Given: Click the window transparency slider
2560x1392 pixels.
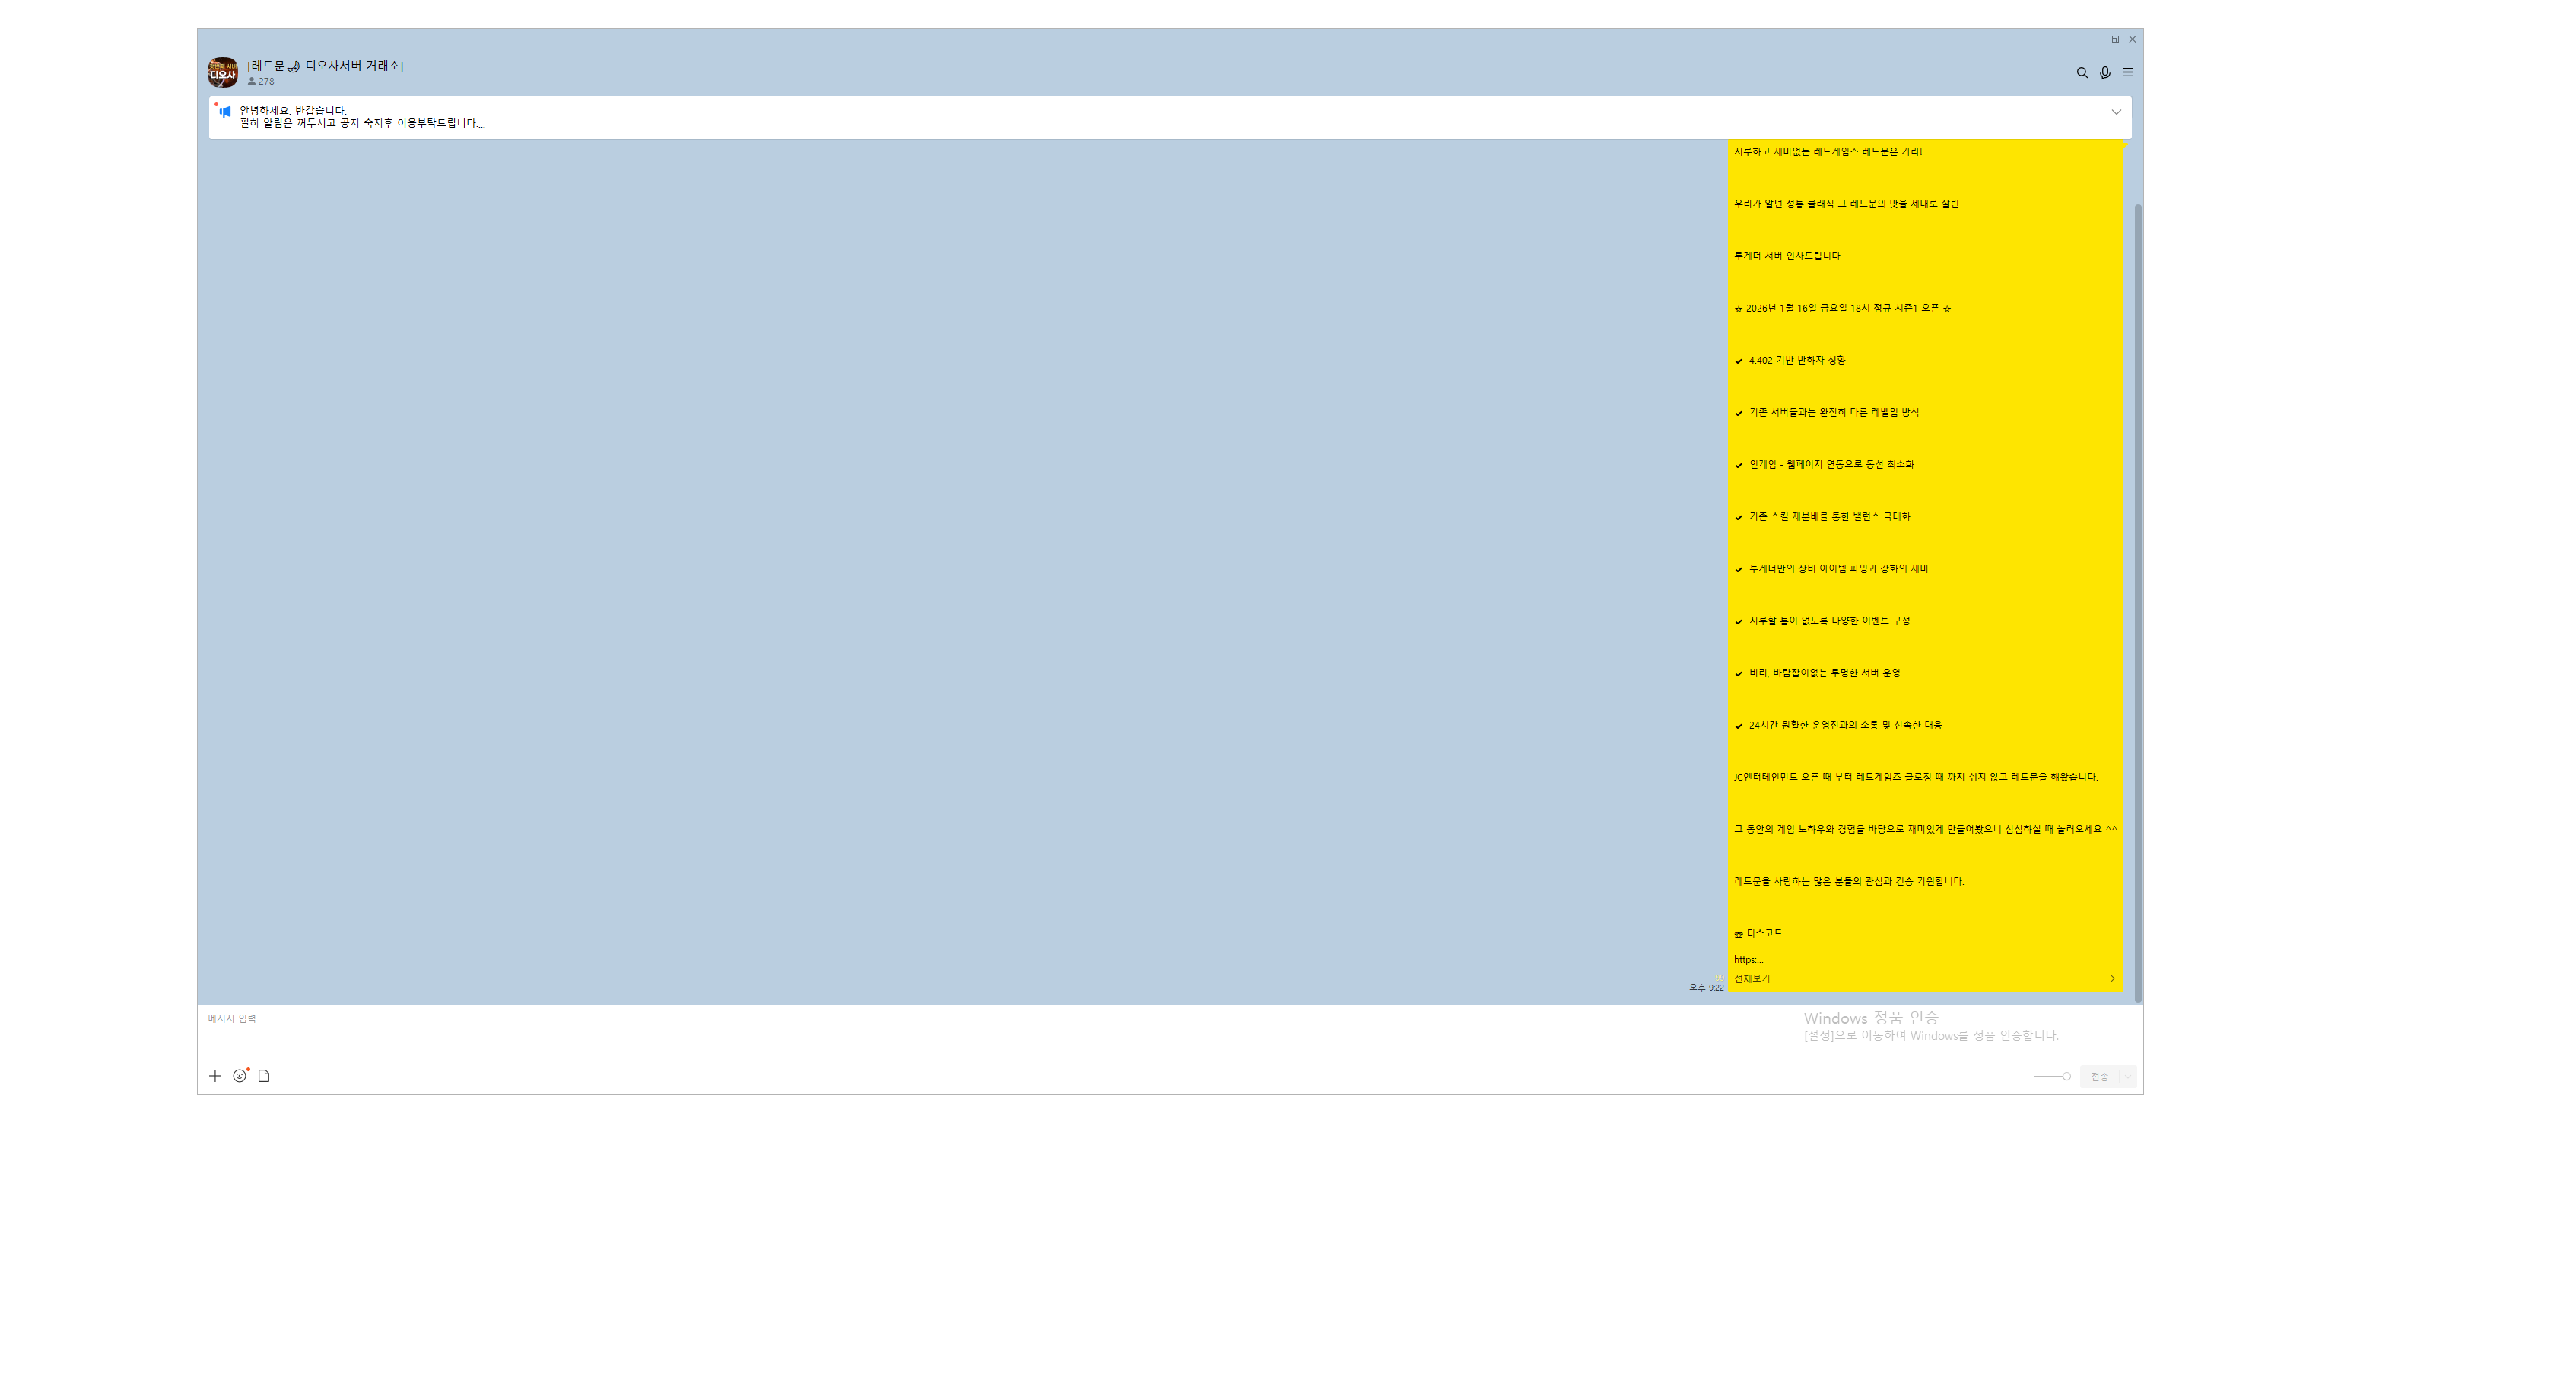Looking at the screenshot, I should (2052, 1077).
